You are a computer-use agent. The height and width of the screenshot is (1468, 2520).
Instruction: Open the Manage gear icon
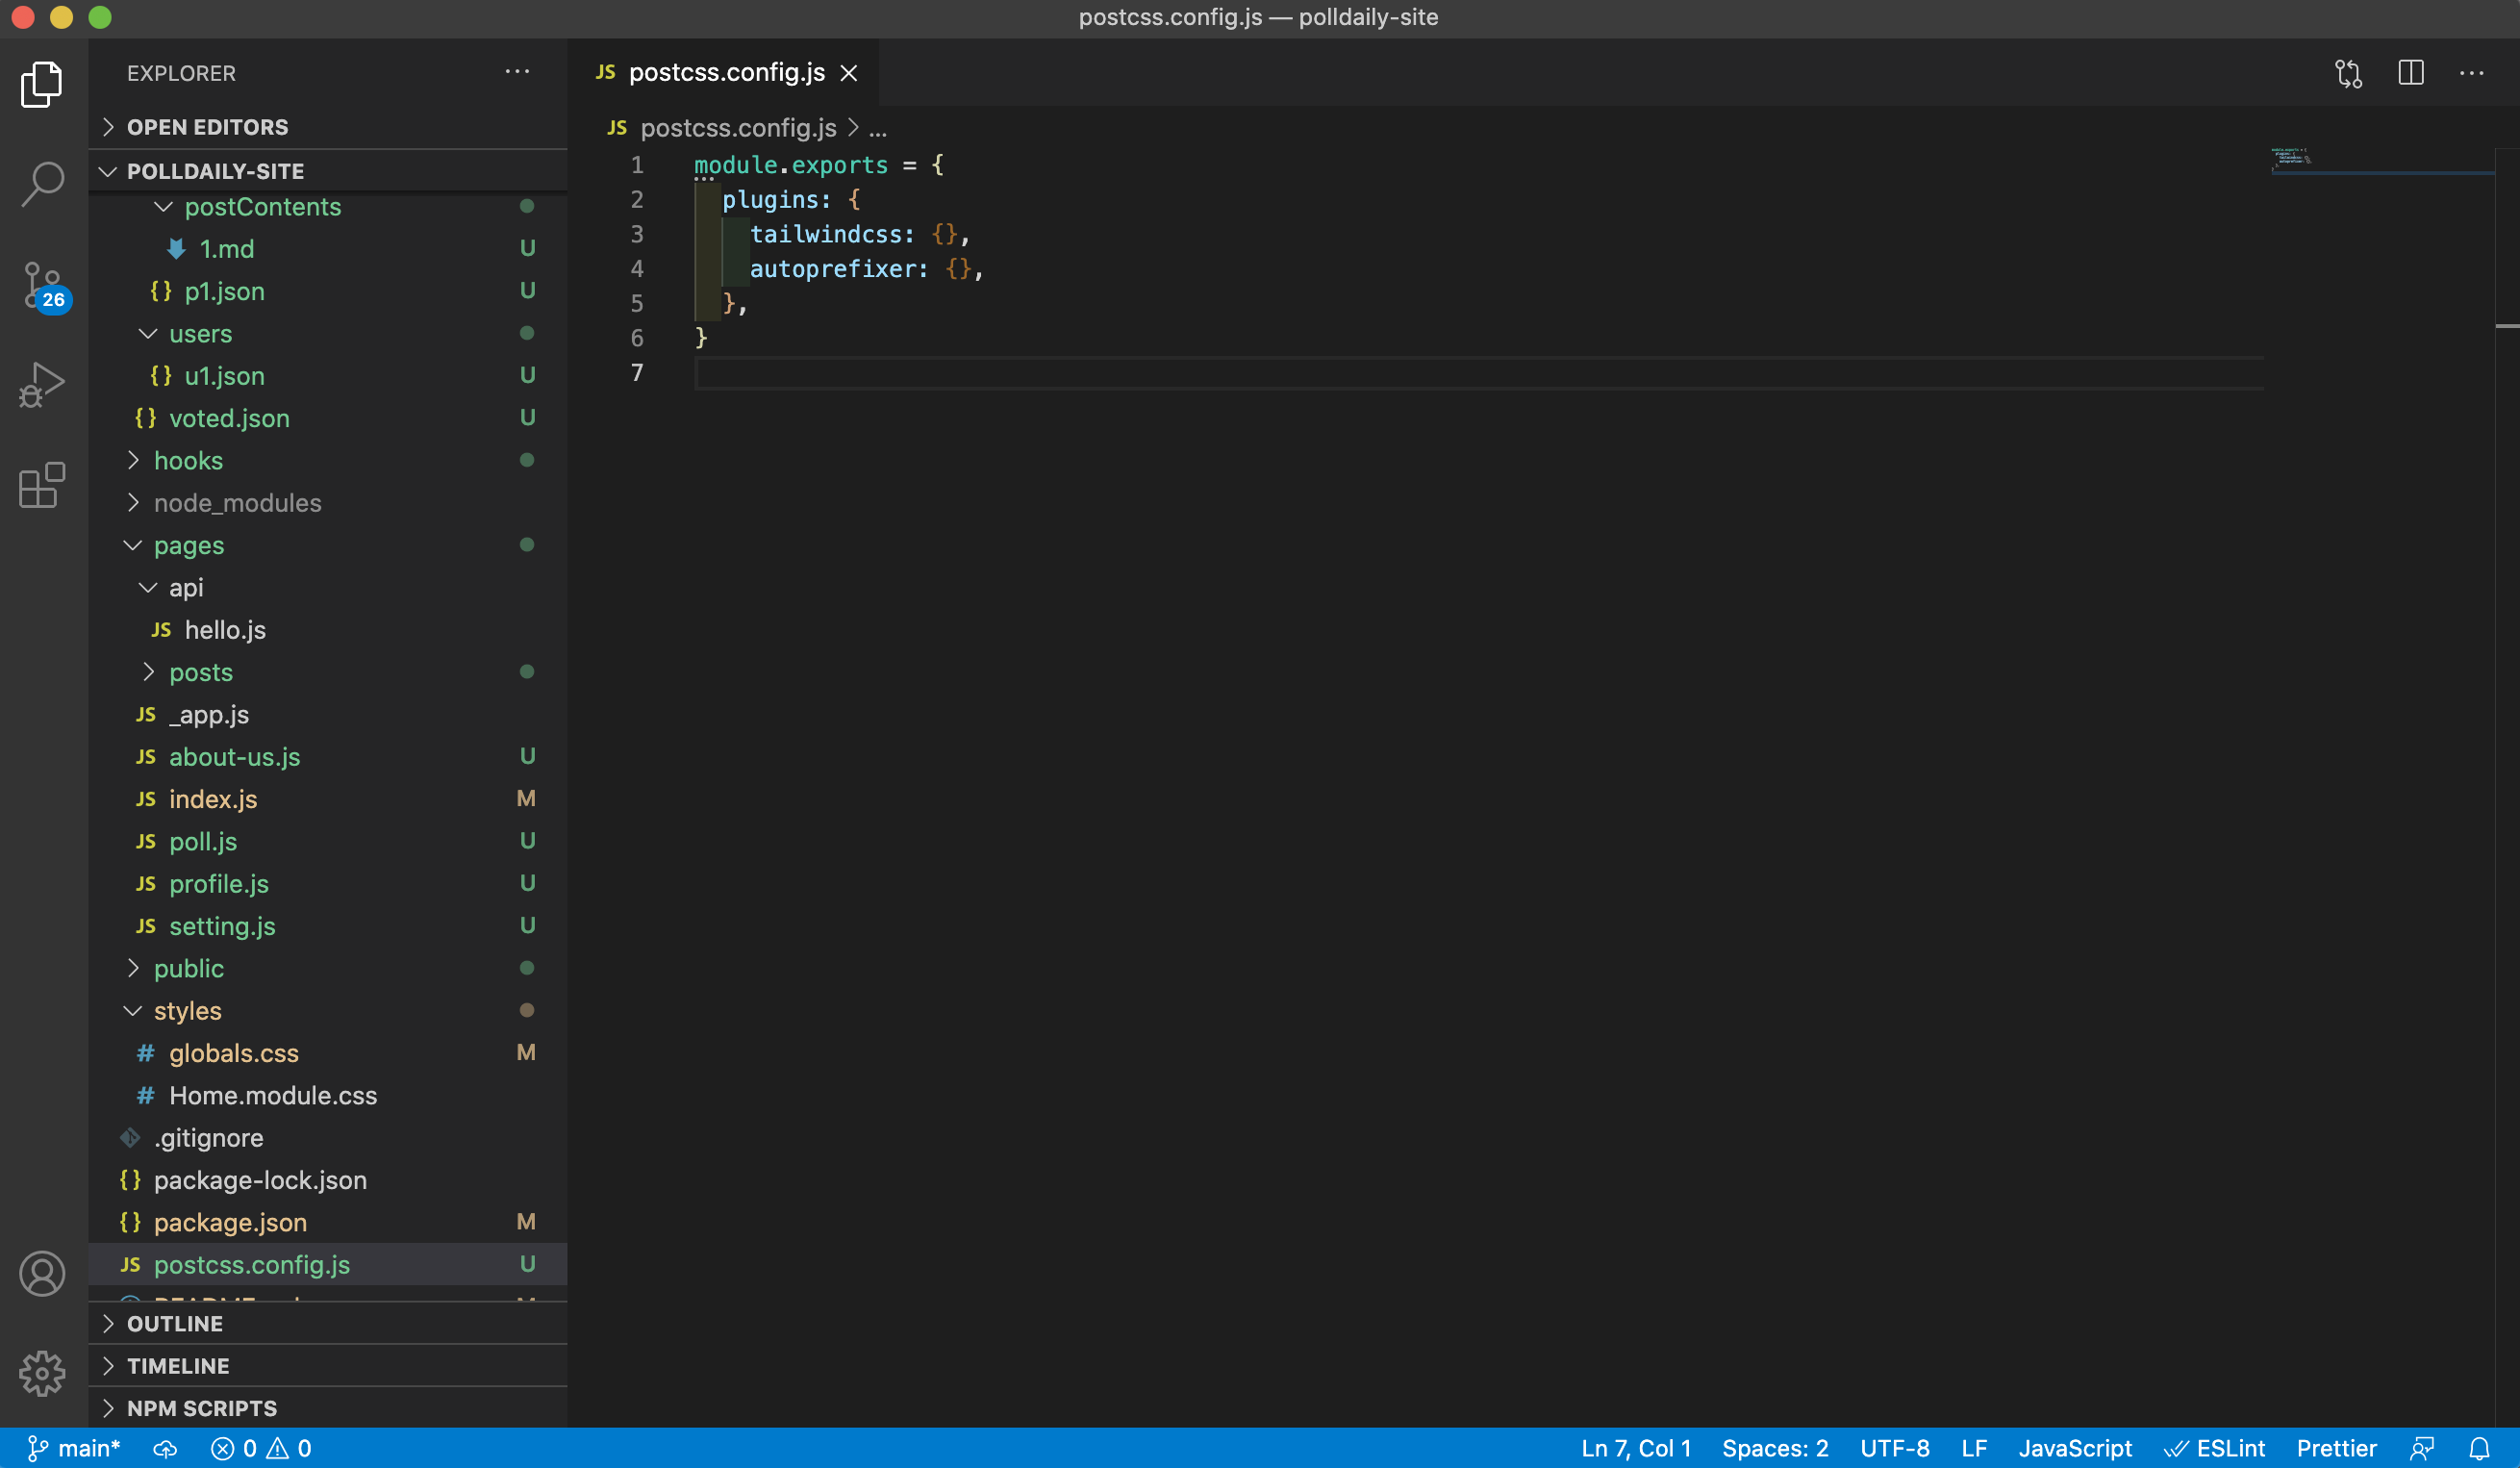(x=42, y=1373)
